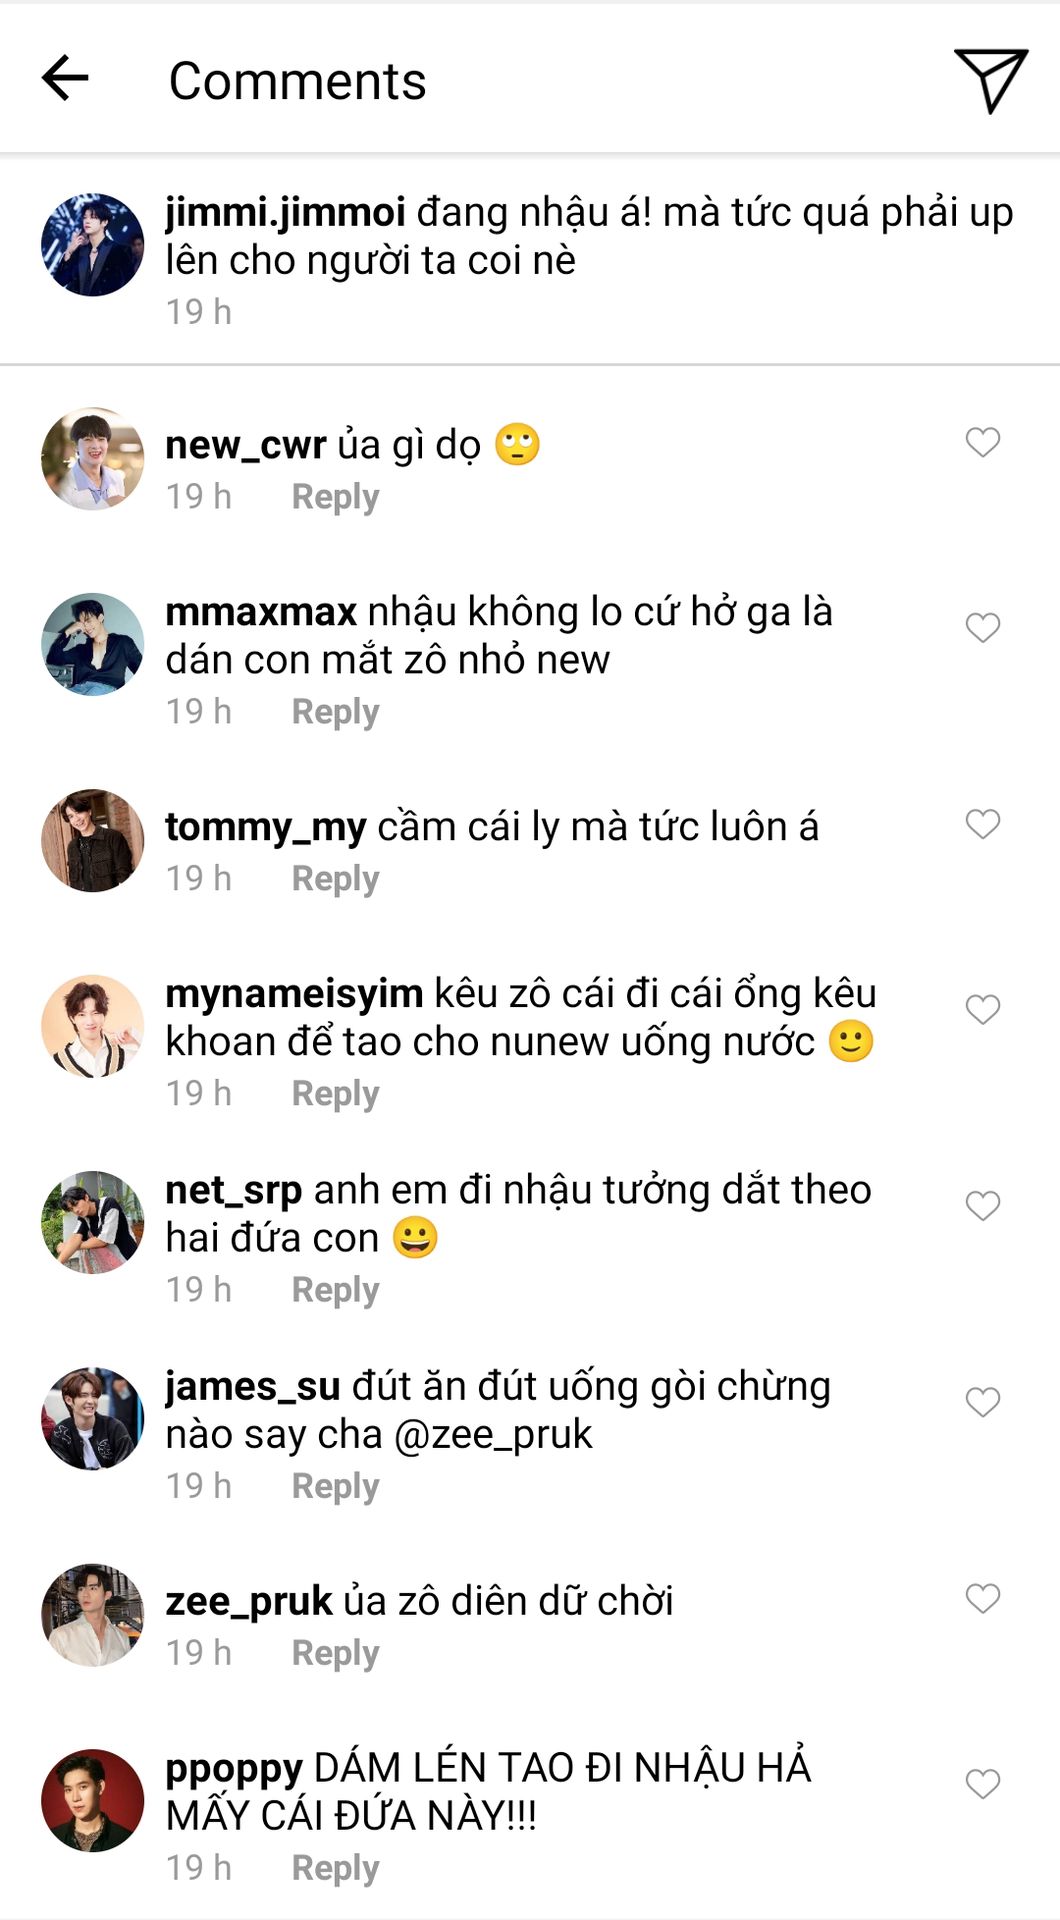Like tommy_my's comment with heart
The image size is (1060, 1920).
(x=982, y=824)
